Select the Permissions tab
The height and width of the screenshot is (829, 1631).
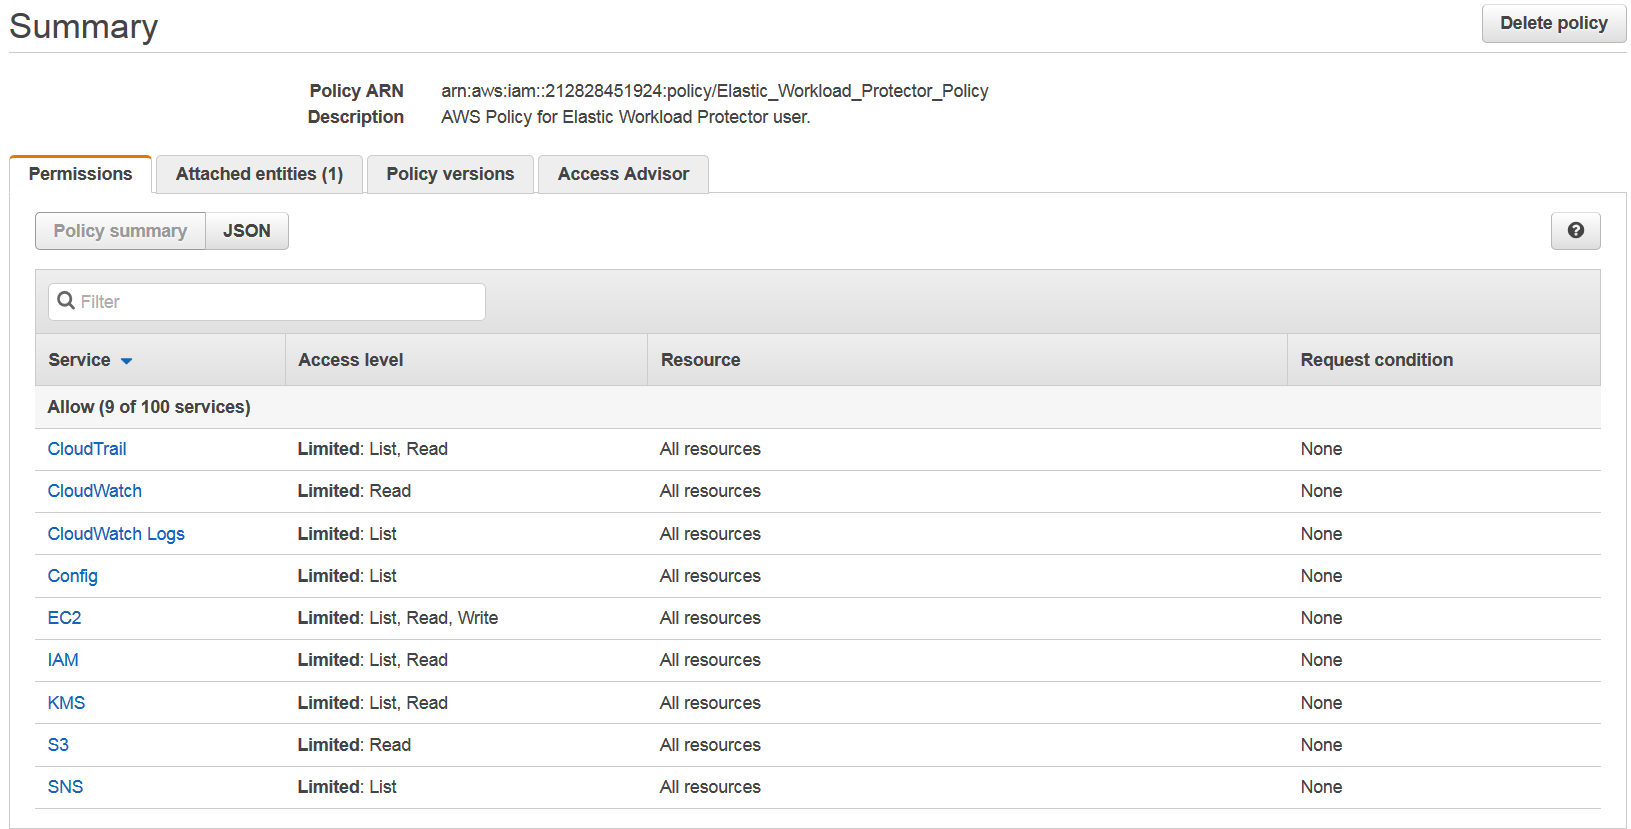coord(80,174)
